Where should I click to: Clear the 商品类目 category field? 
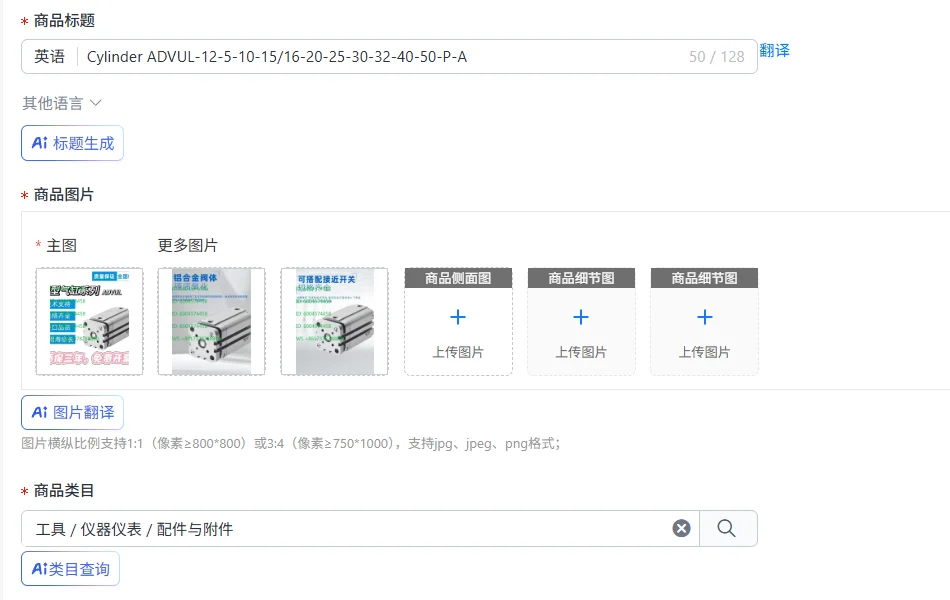pos(682,528)
